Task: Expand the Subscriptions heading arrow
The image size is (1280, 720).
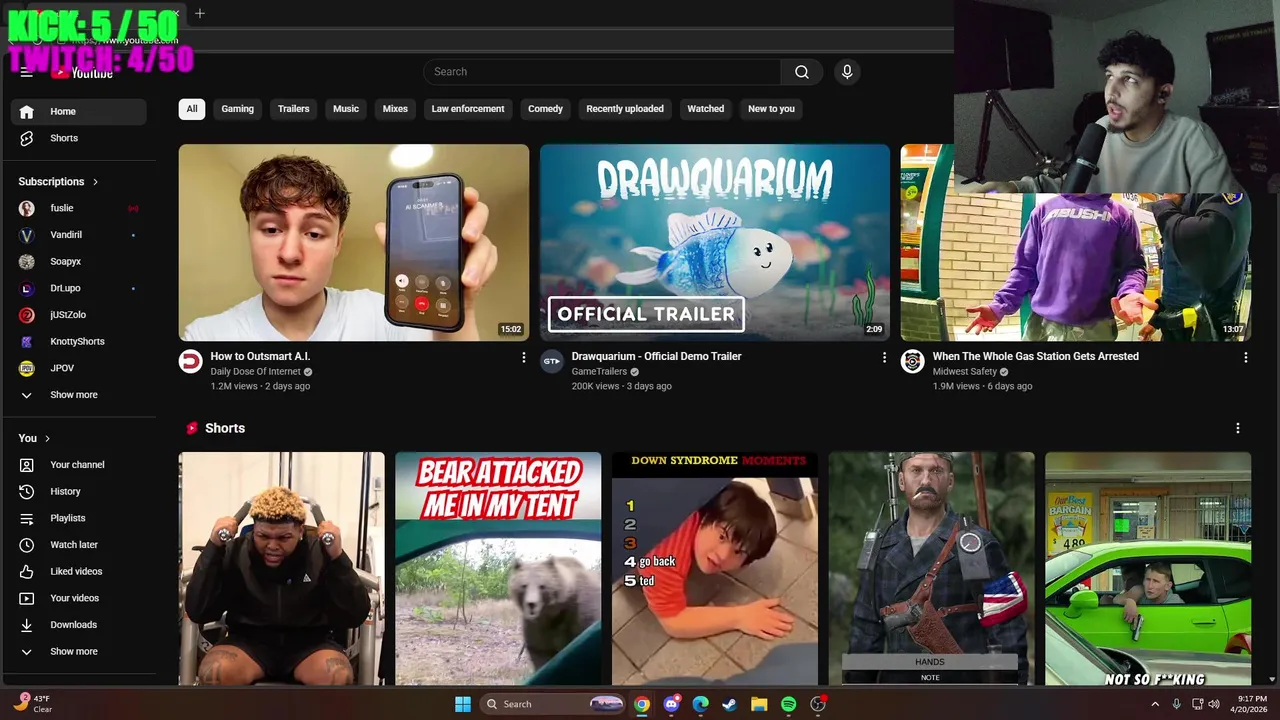Action: coord(96,182)
